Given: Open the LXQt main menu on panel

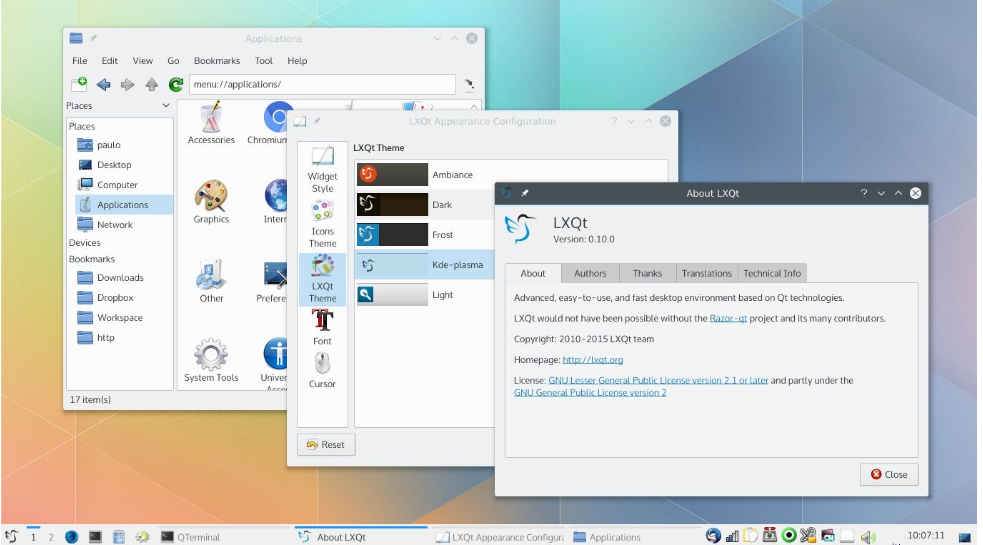Looking at the screenshot, I should pos(11,536).
